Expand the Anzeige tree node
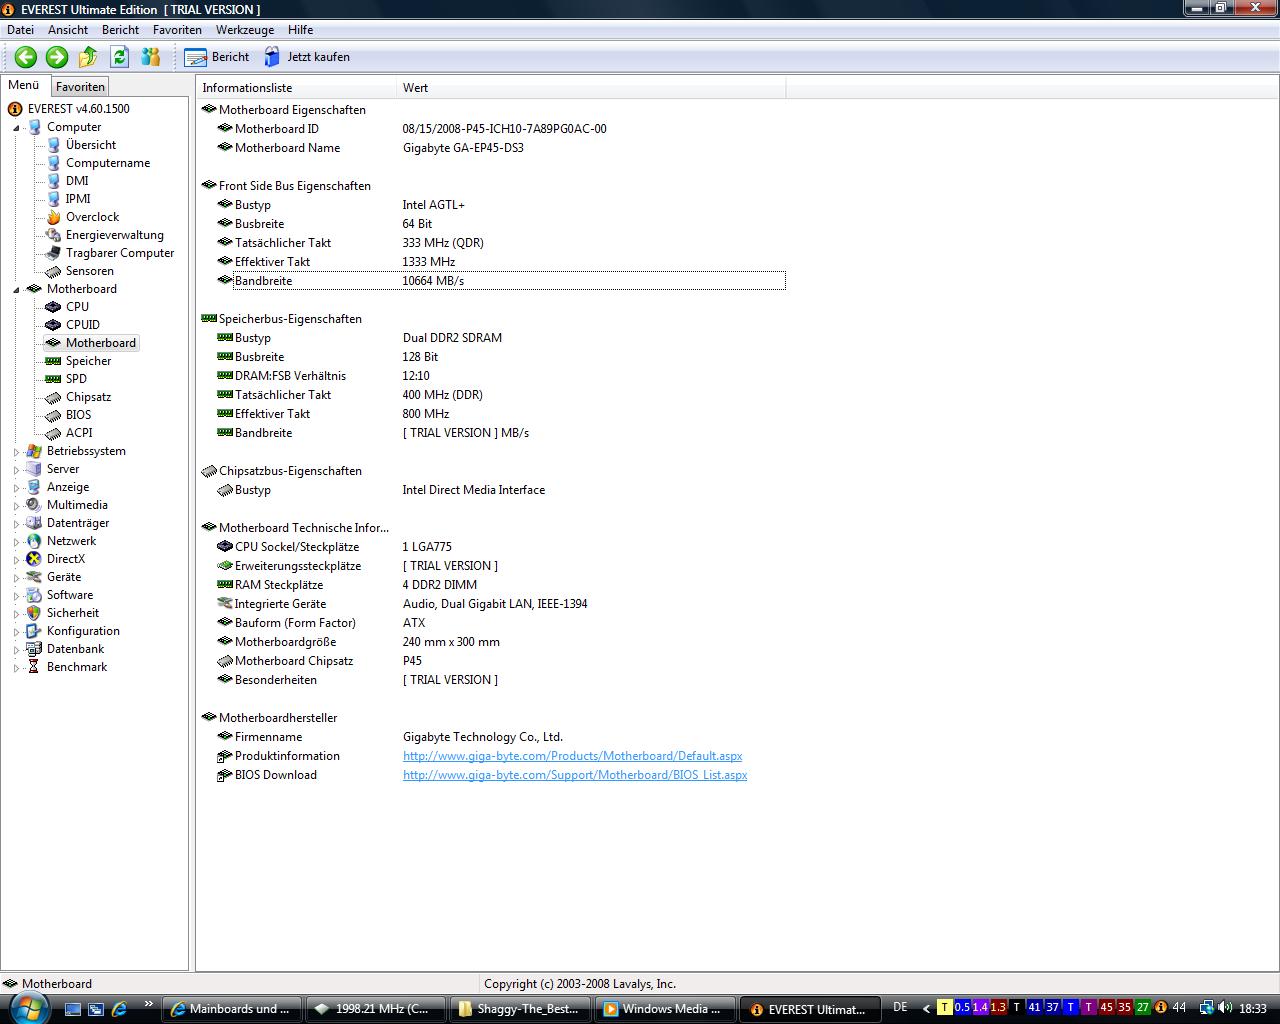The image size is (1280, 1024). coord(16,488)
